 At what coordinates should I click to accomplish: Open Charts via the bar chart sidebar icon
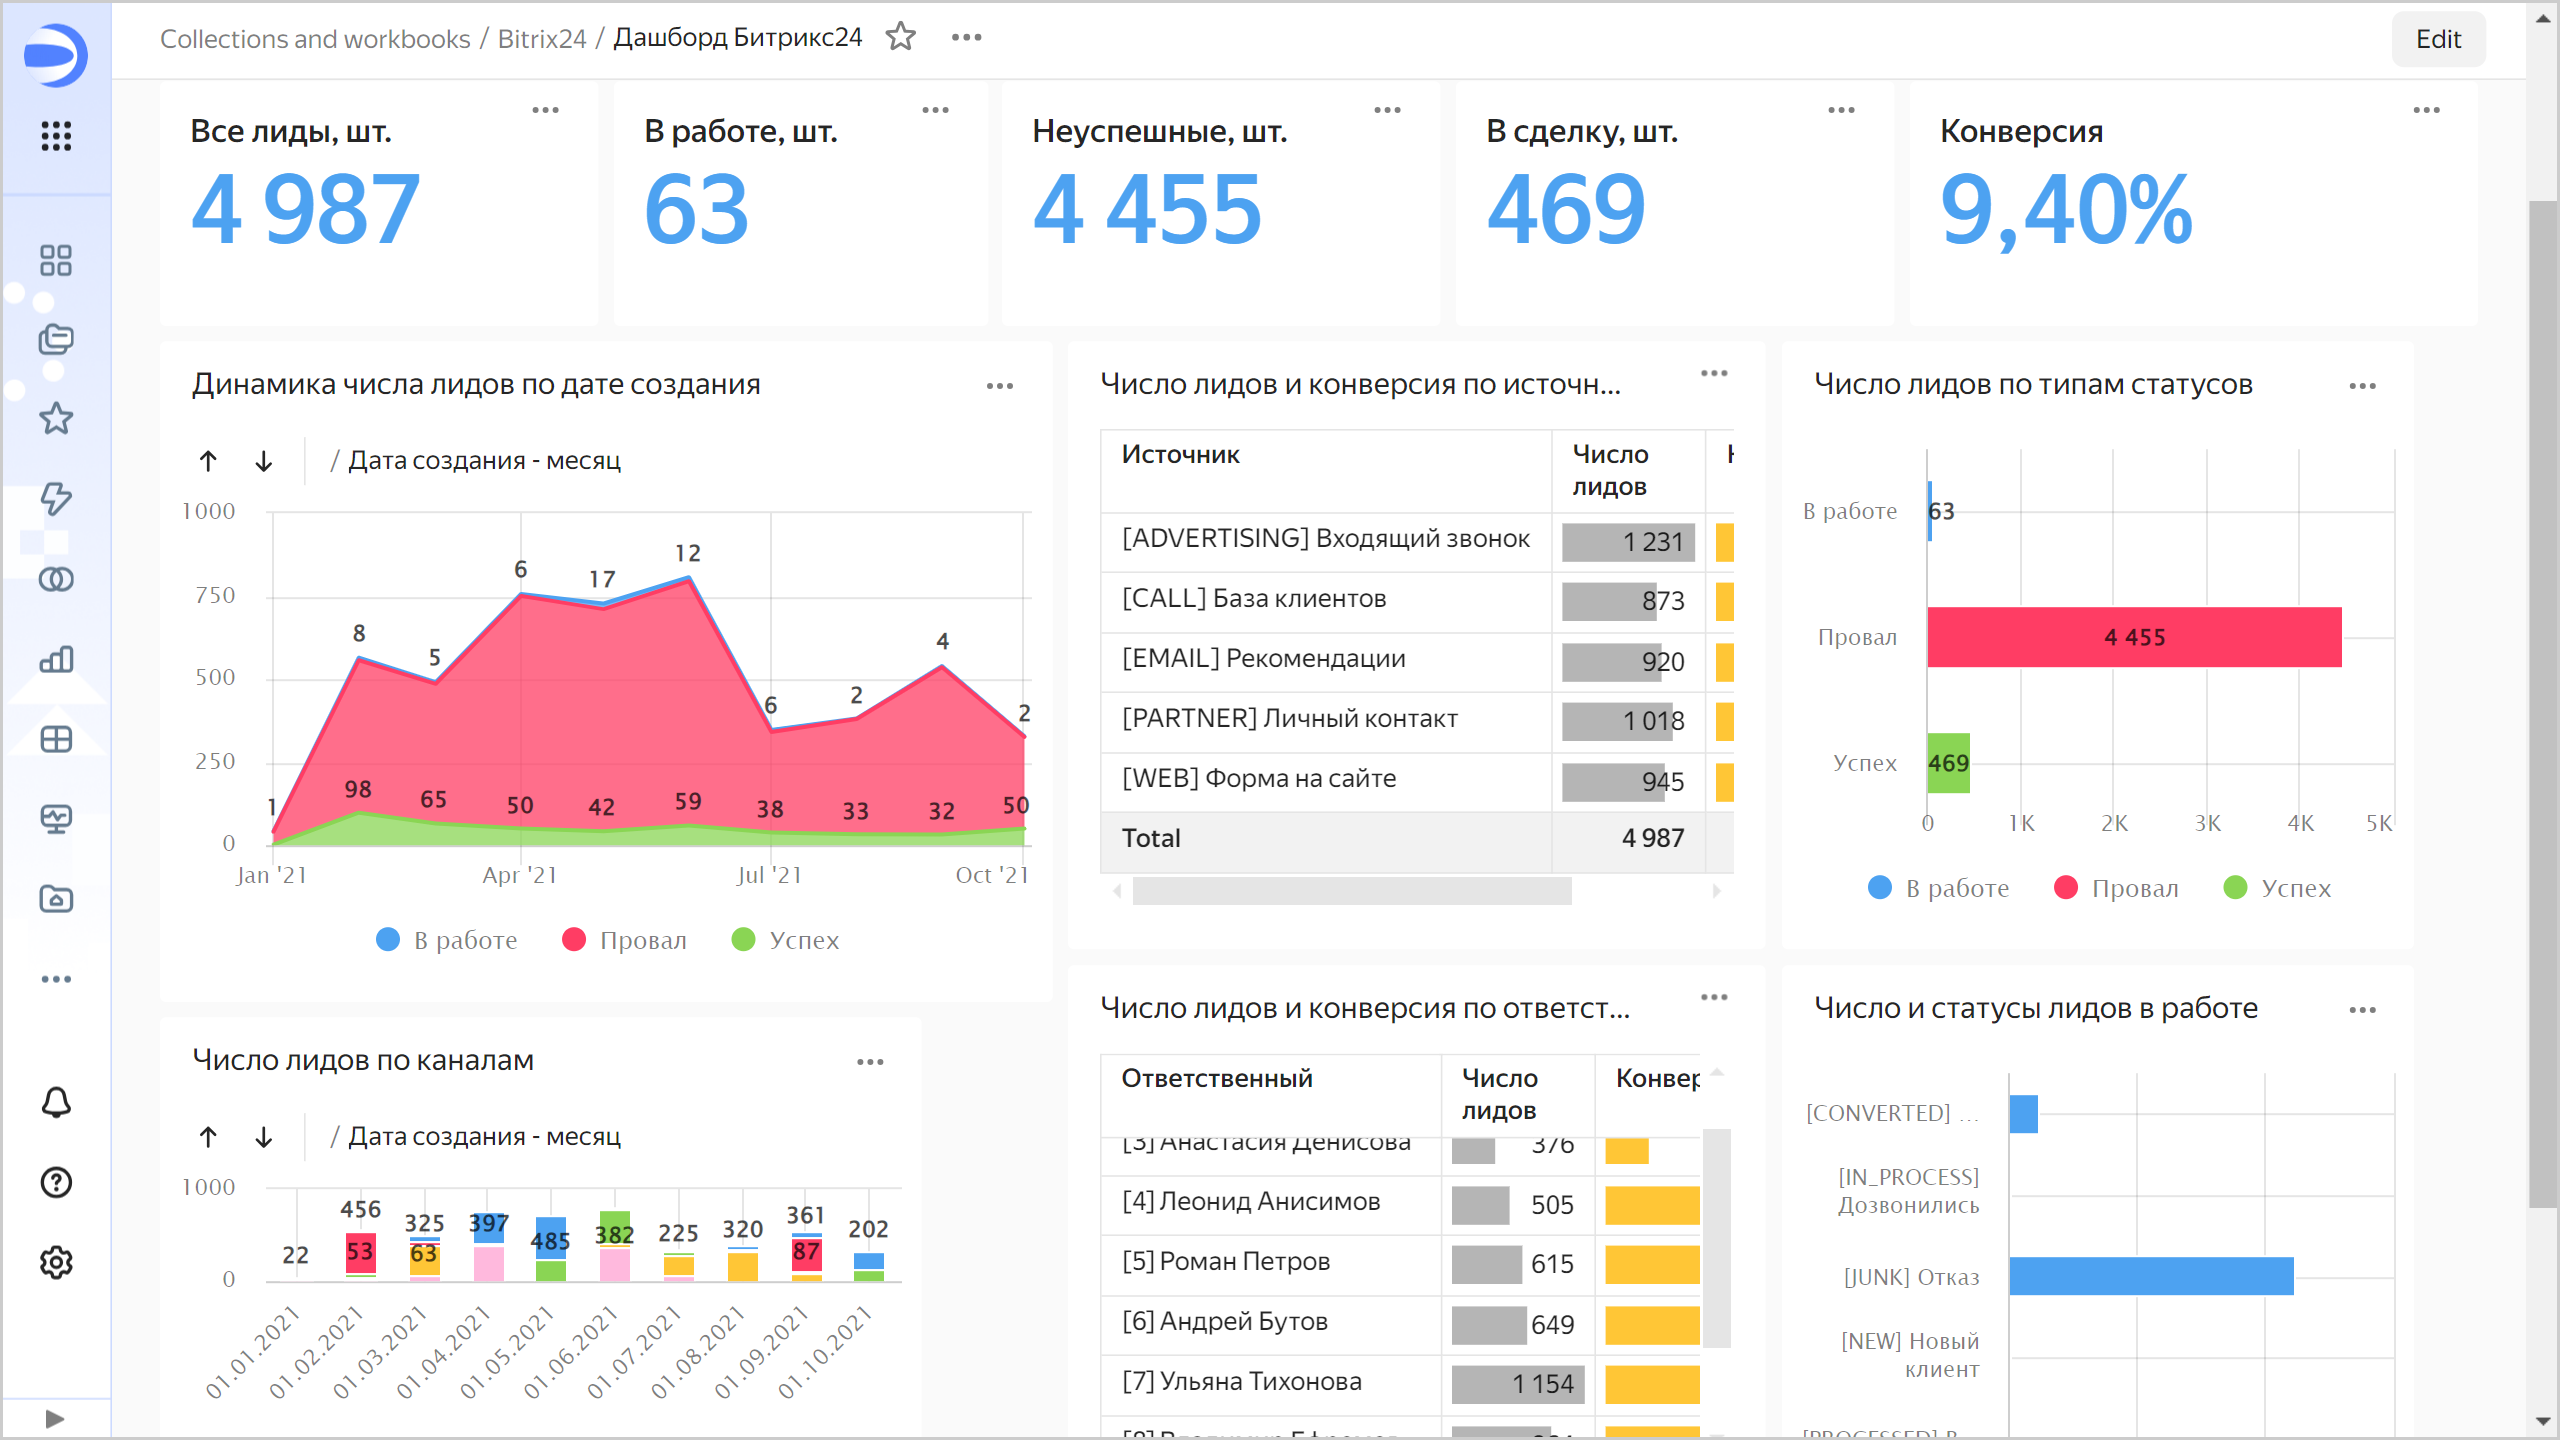[55, 659]
